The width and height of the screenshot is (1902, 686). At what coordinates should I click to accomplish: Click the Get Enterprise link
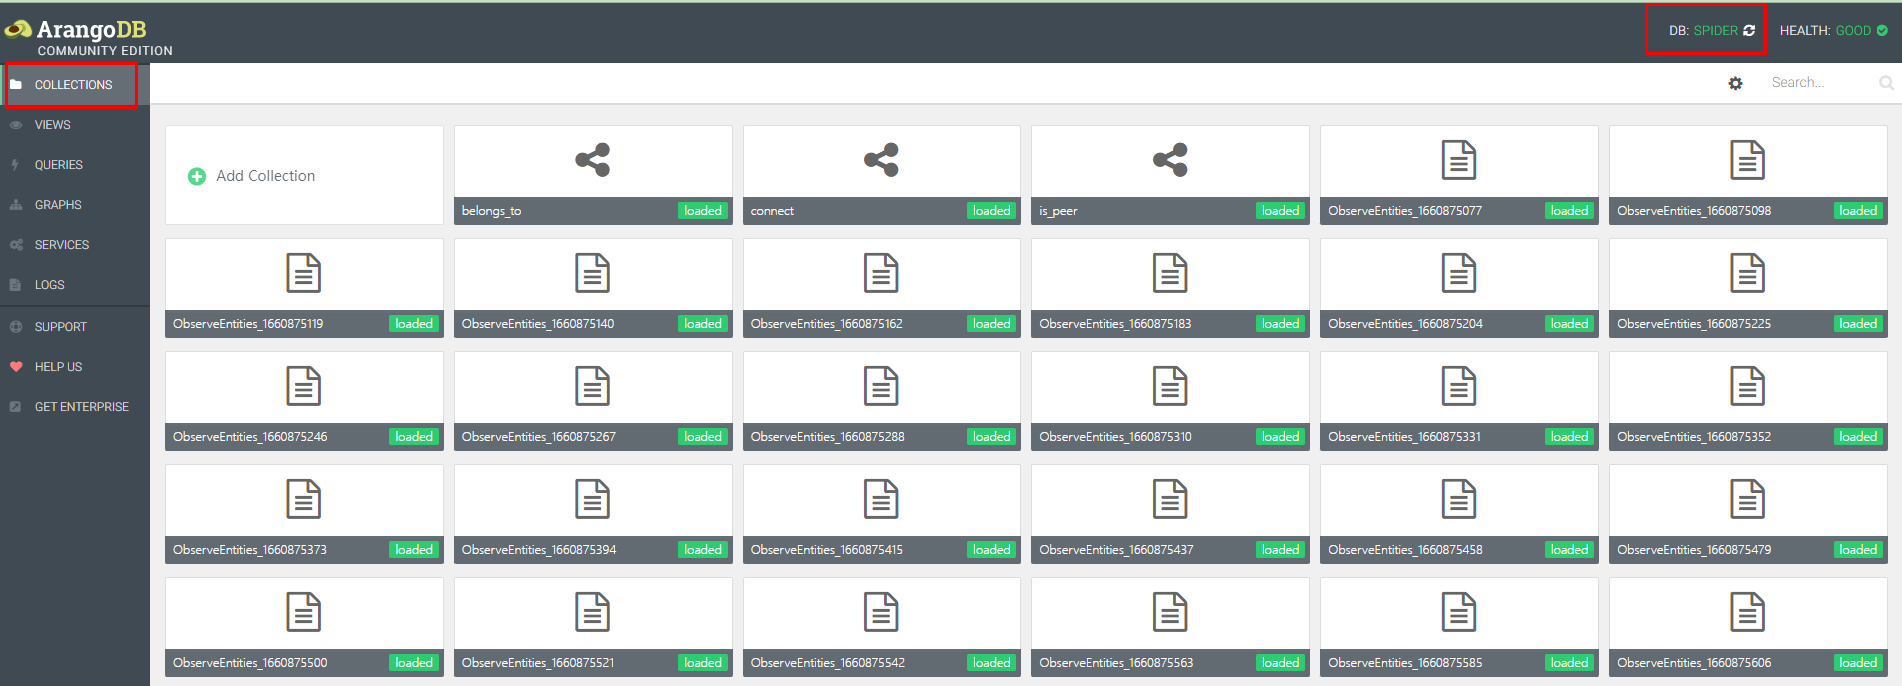(81, 407)
